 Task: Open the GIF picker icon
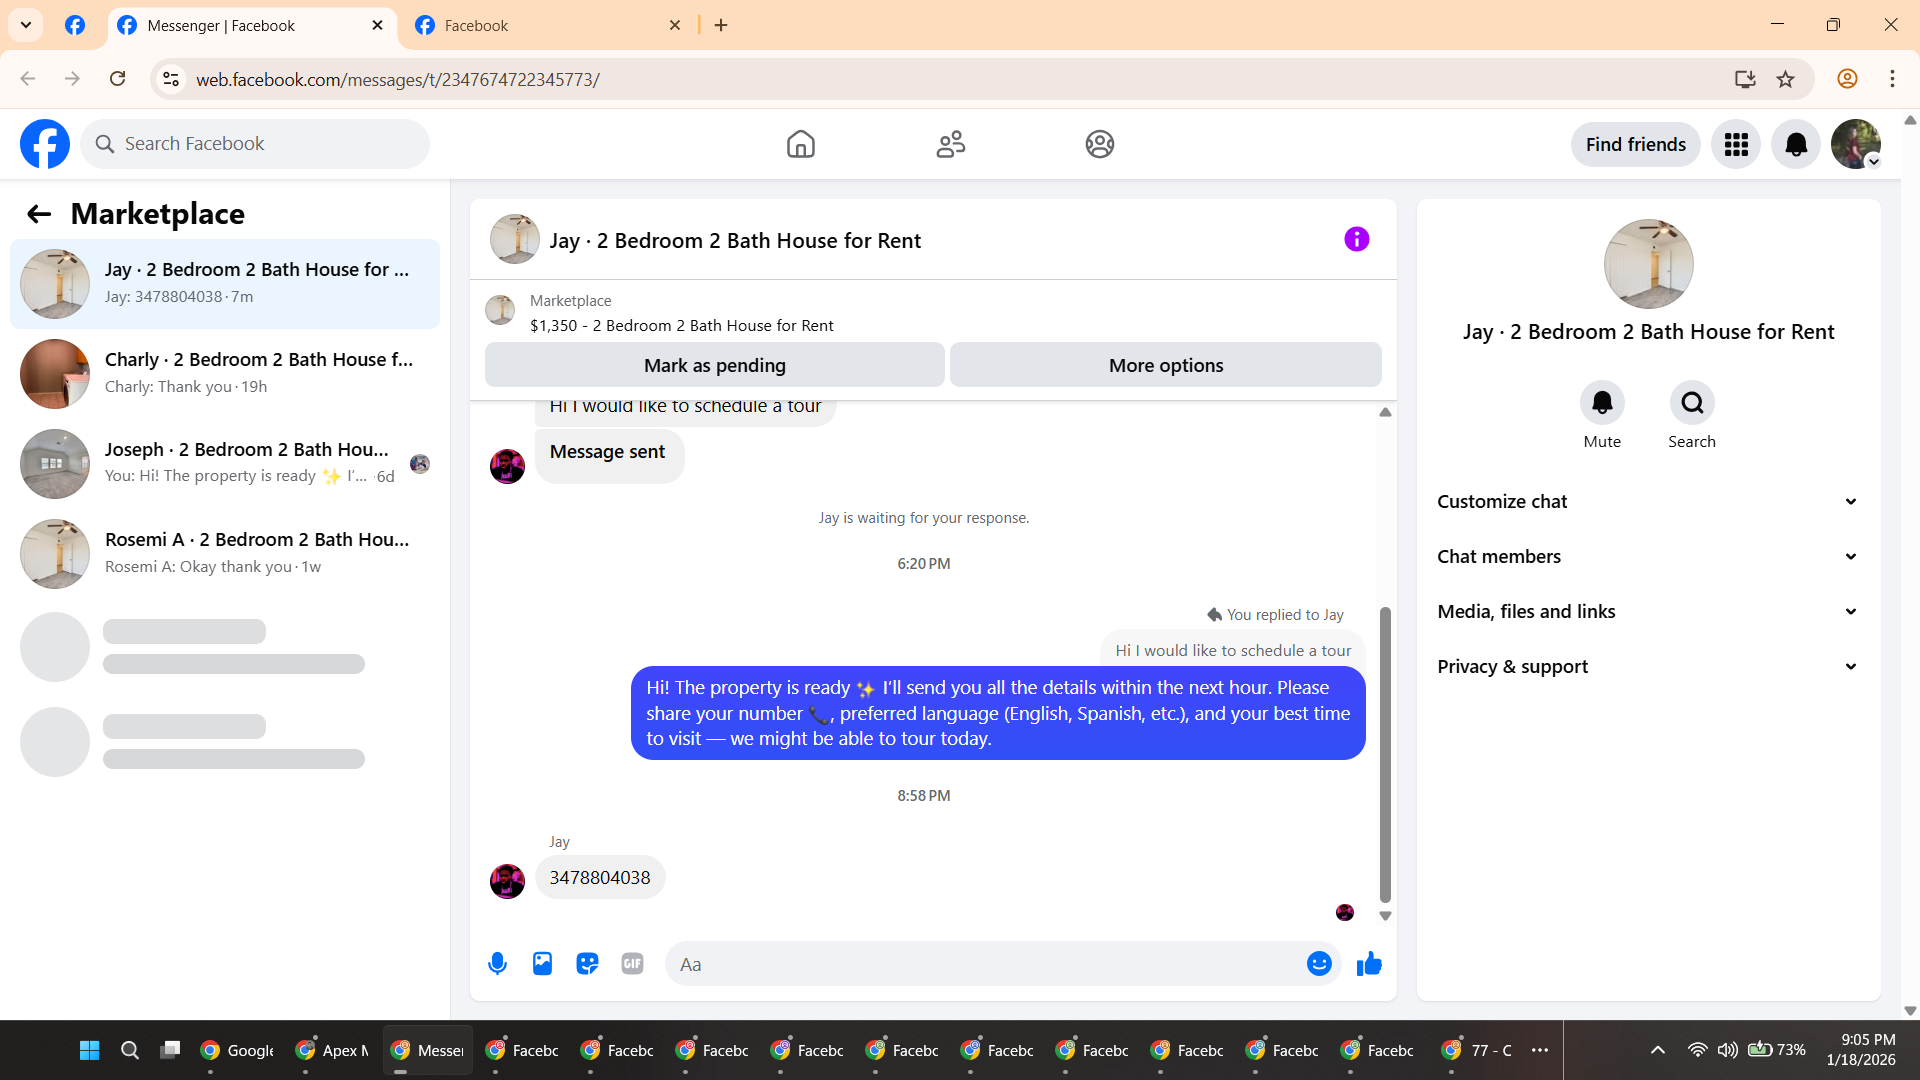click(x=632, y=964)
